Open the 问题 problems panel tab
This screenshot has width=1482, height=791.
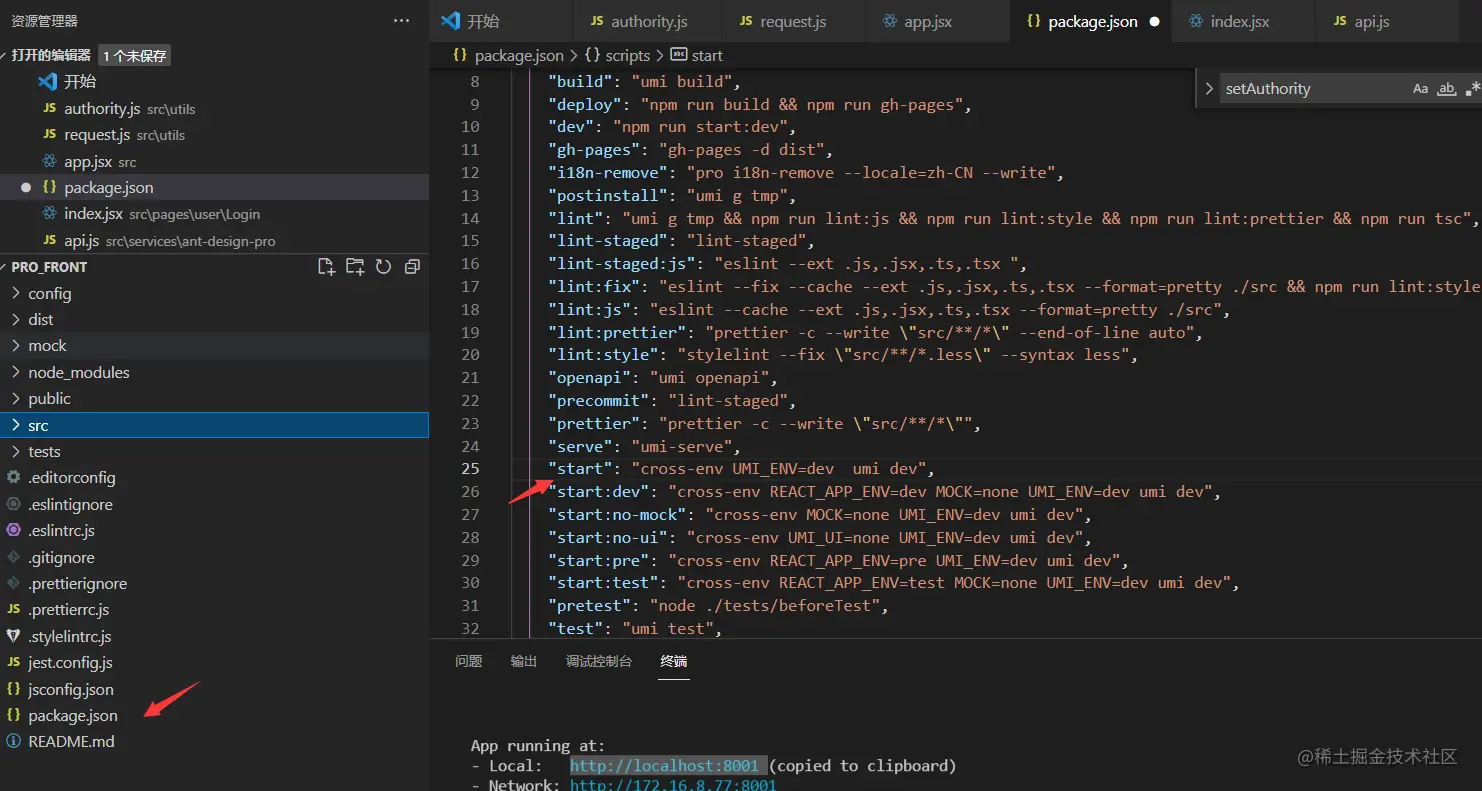468,661
